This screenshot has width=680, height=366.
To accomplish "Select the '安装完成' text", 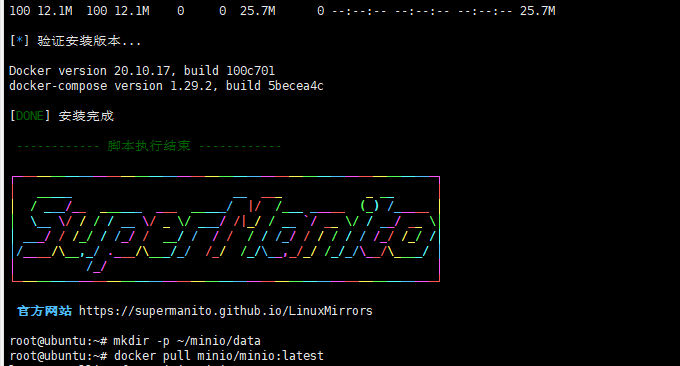I will (86, 116).
